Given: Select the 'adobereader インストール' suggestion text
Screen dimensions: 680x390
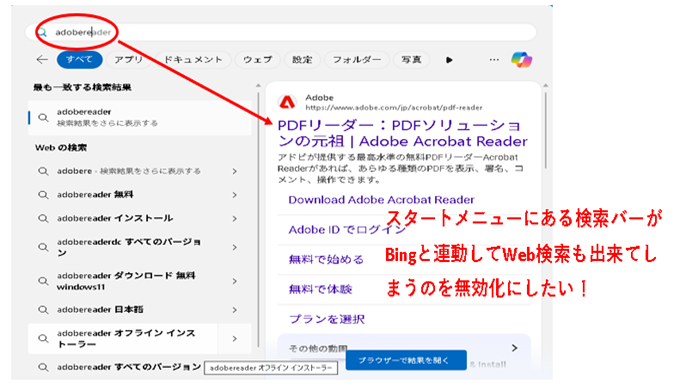Looking at the screenshot, I should point(115,218).
